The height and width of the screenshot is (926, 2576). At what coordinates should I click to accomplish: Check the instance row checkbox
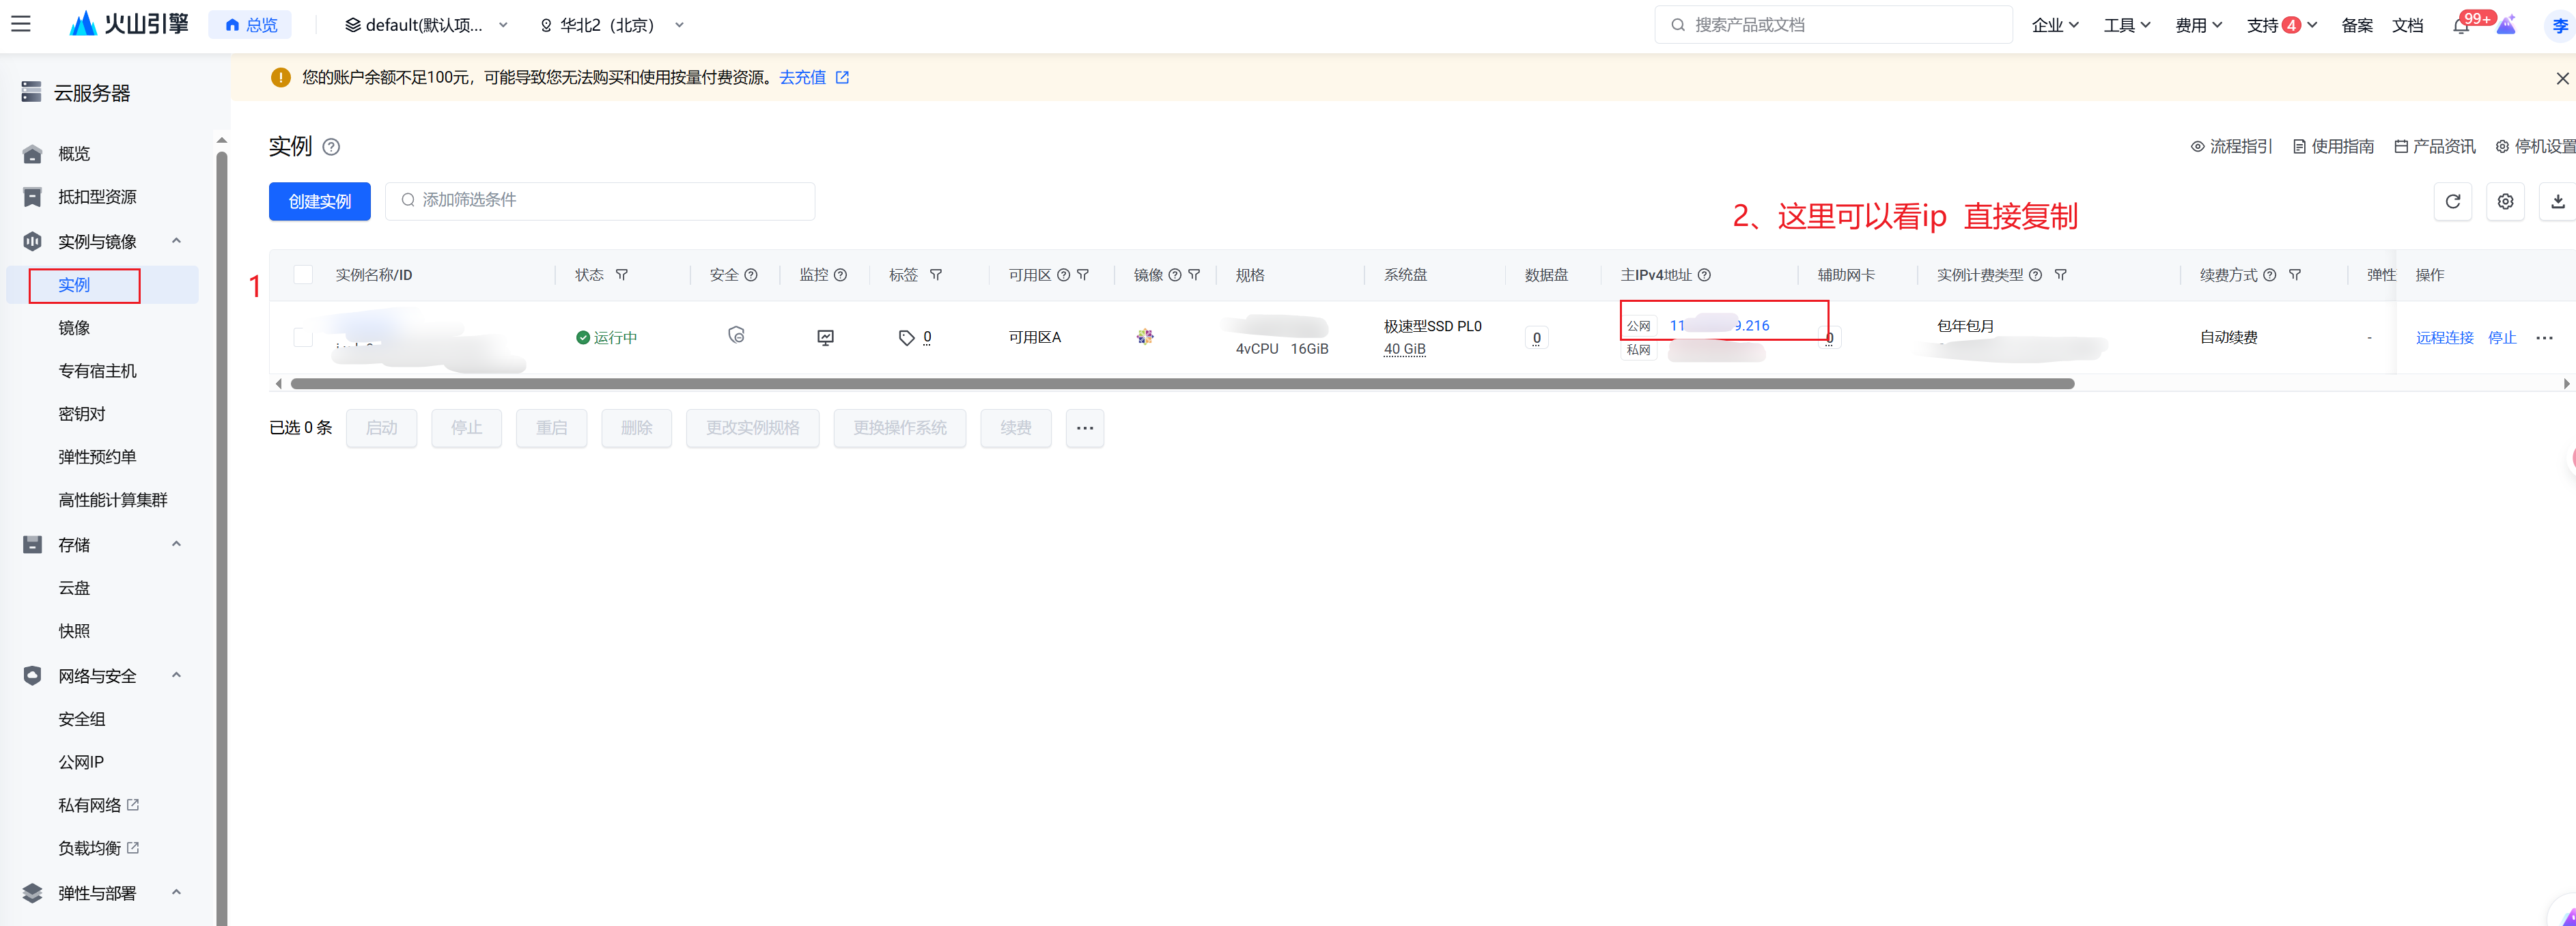pos(303,338)
